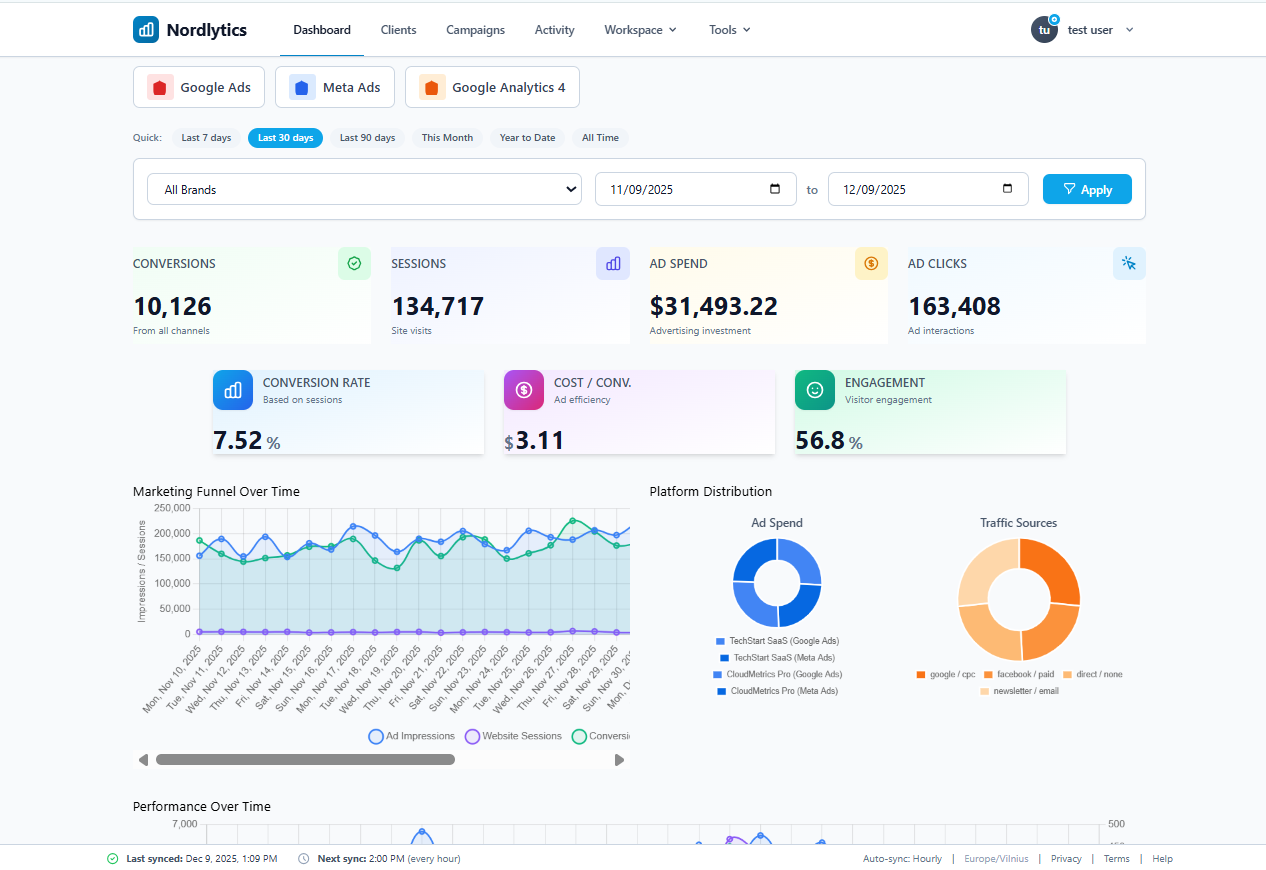Open the All Brands dropdown
The height and width of the screenshot is (870, 1266).
[x=364, y=188]
